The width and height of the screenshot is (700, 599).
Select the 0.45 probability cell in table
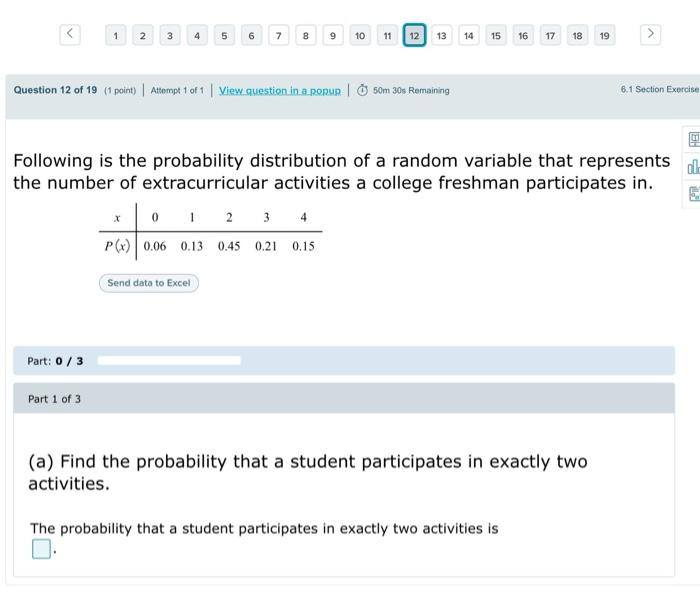(229, 246)
